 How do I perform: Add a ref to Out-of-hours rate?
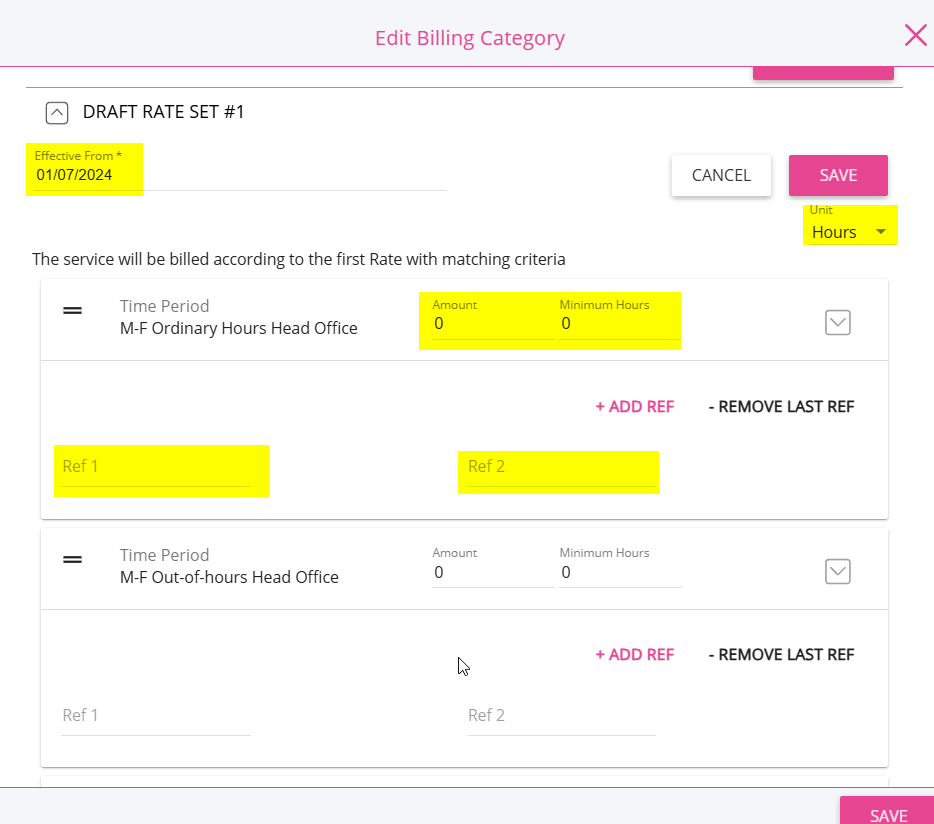pyautogui.click(x=635, y=654)
